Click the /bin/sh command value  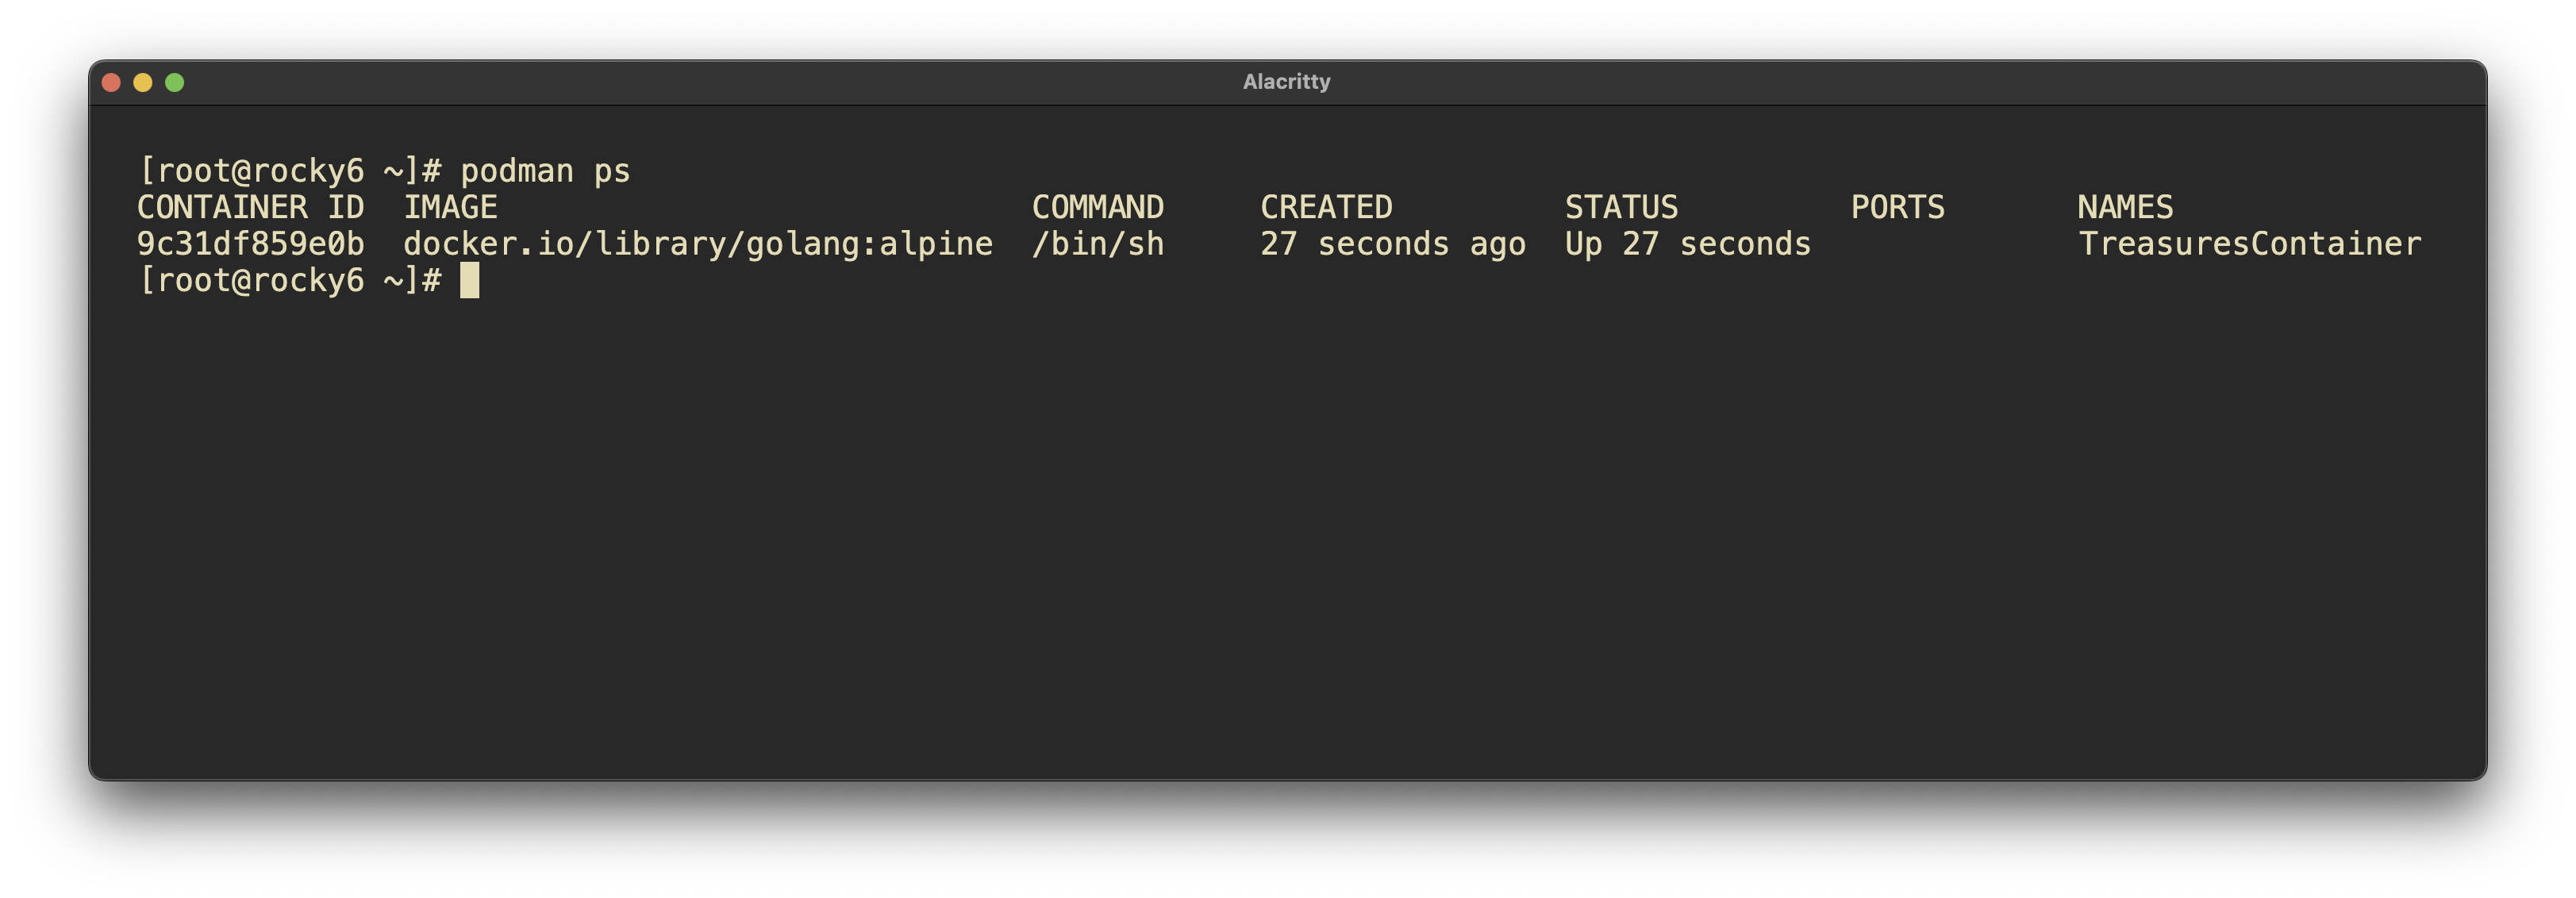[x=1097, y=244]
